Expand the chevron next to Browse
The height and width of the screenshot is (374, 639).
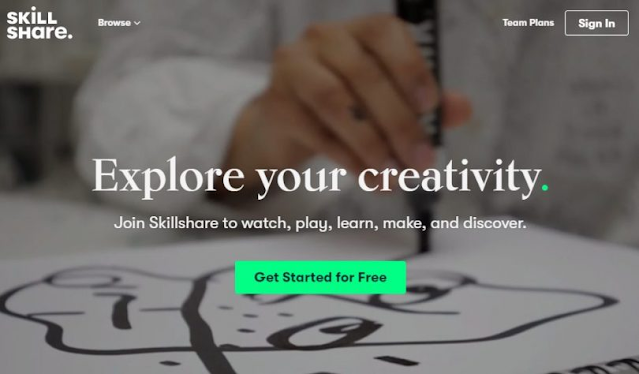click(x=137, y=23)
